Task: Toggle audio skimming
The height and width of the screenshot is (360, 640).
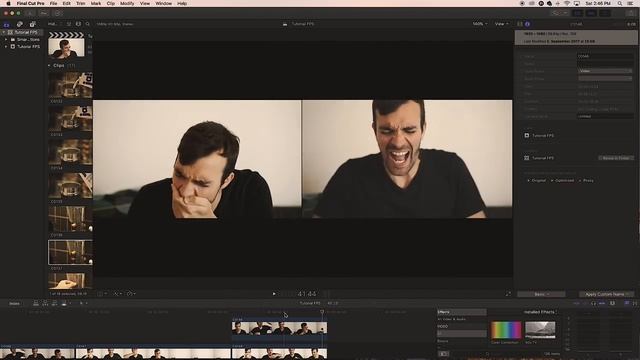Action: point(585,303)
